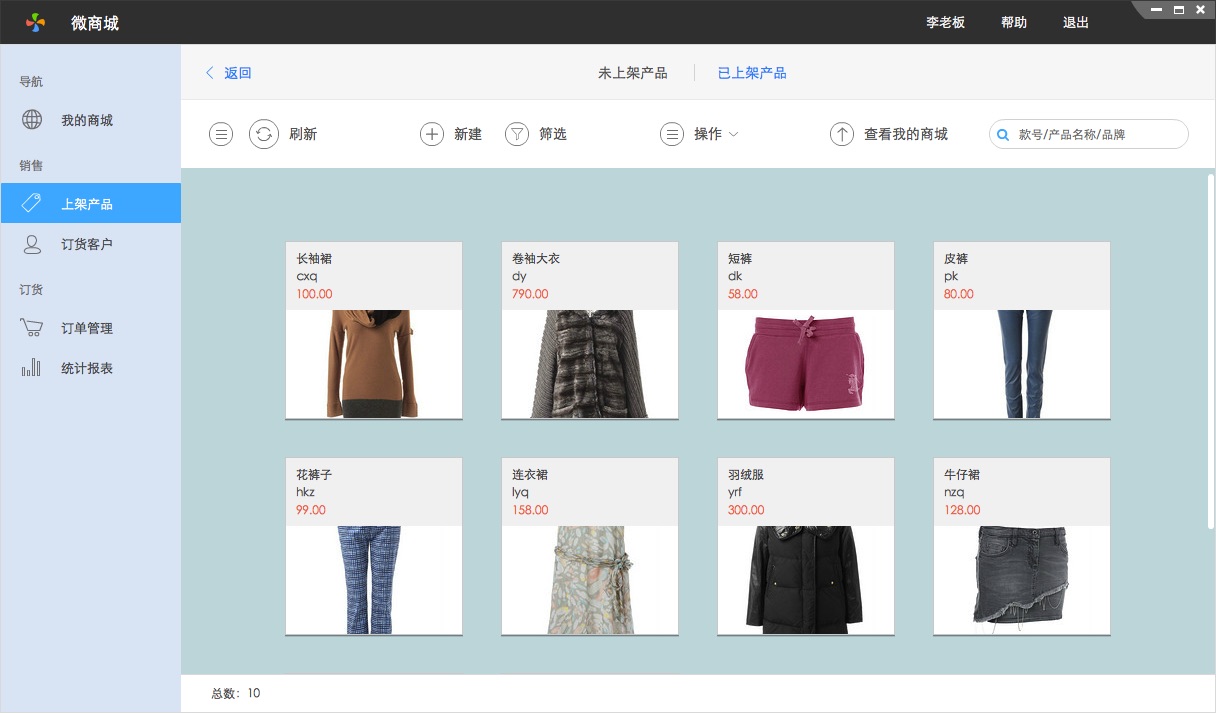The width and height of the screenshot is (1216, 713).
Task: Click the search magnifier in the search box
Action: pyautogui.click(x=1002, y=133)
